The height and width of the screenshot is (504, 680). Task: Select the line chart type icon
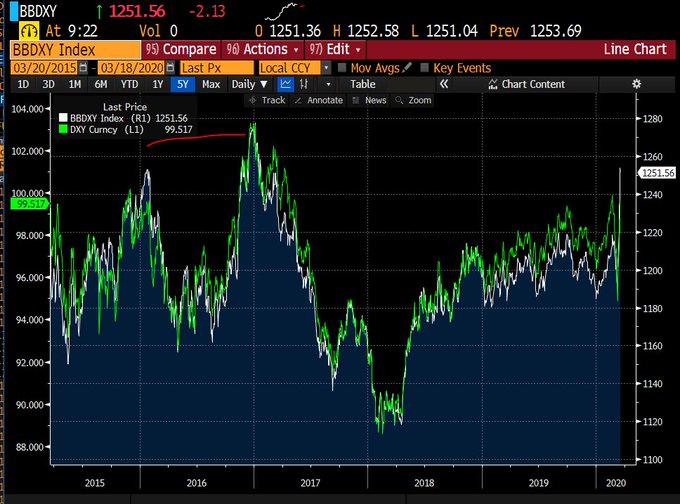(286, 84)
